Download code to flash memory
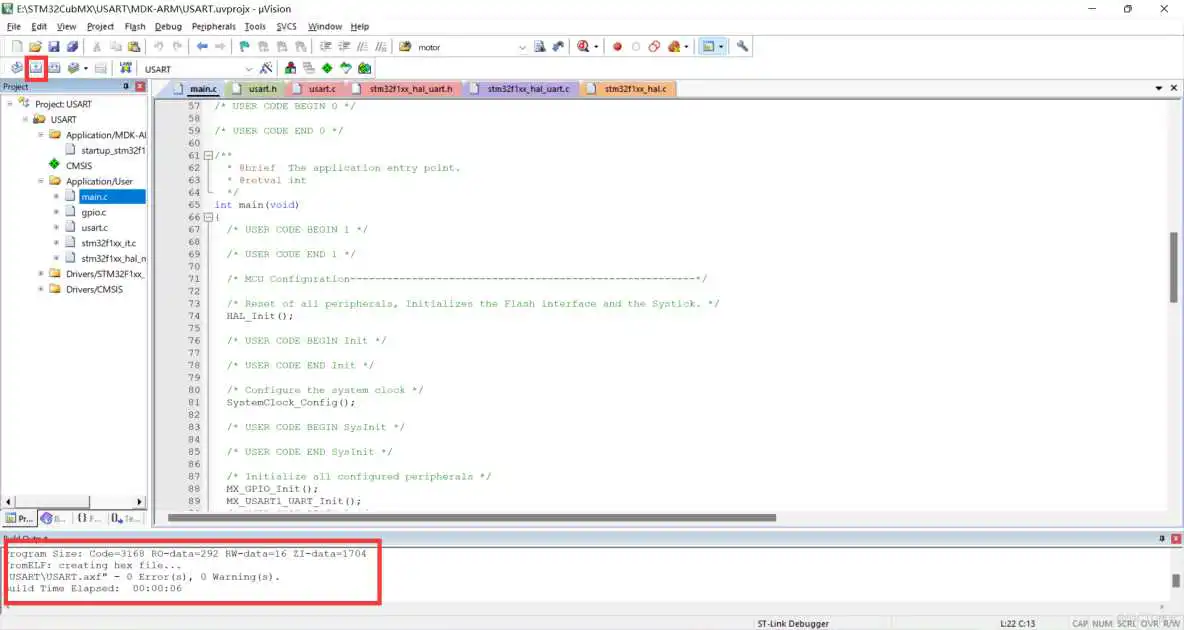This screenshot has width=1184, height=630. pyautogui.click(x=125, y=68)
